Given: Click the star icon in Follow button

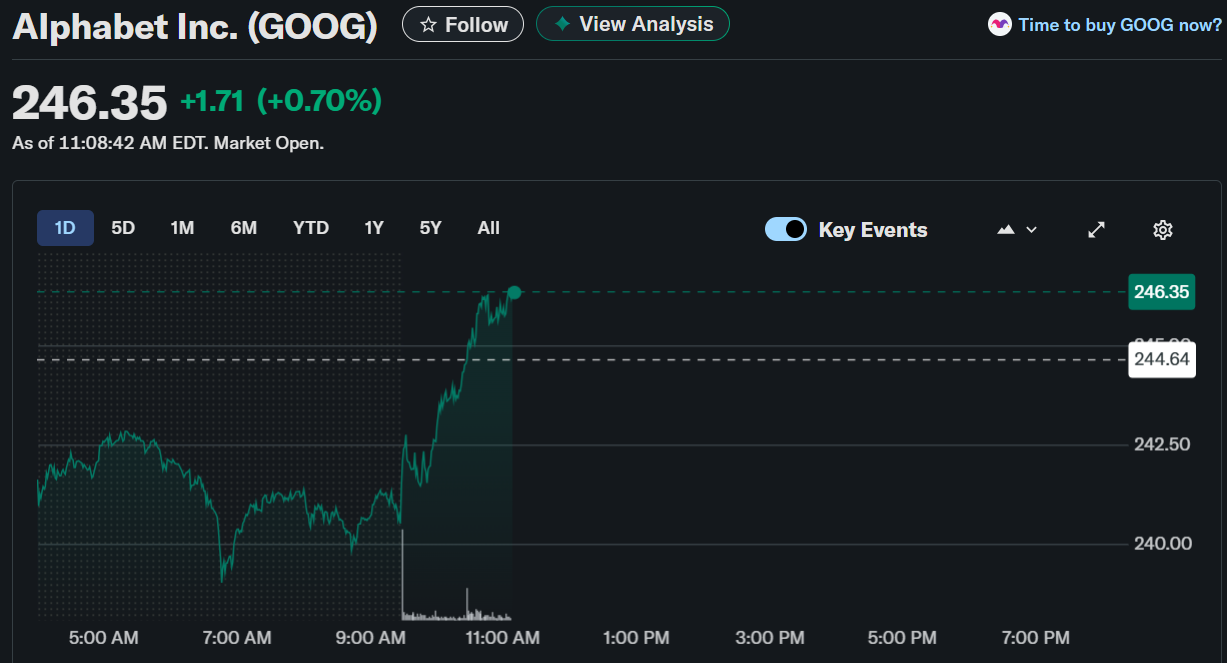Looking at the screenshot, I should pos(428,25).
